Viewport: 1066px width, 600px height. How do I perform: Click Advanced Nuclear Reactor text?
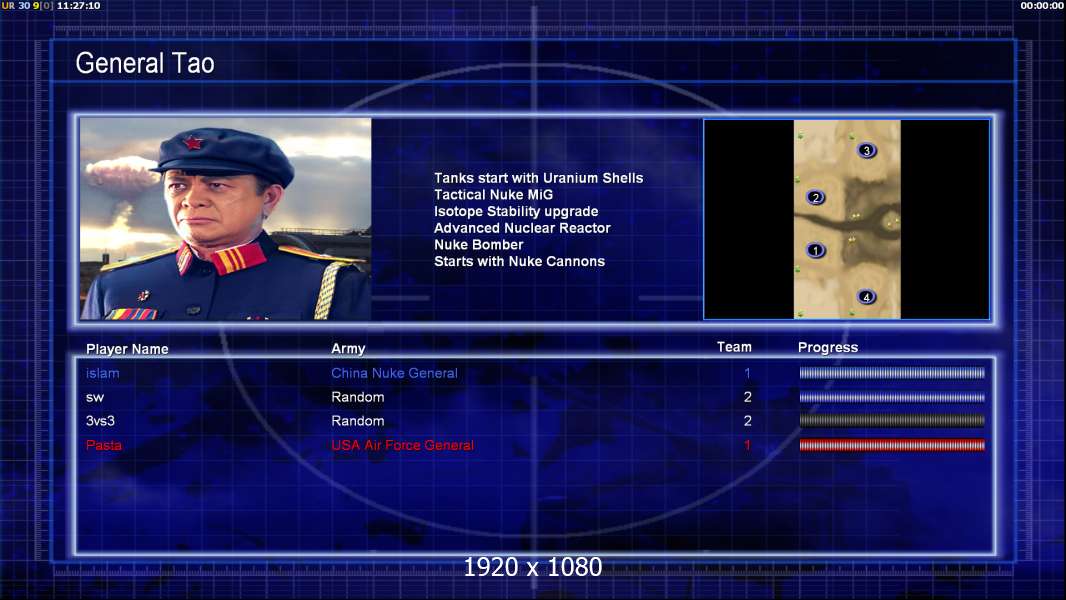coord(522,228)
